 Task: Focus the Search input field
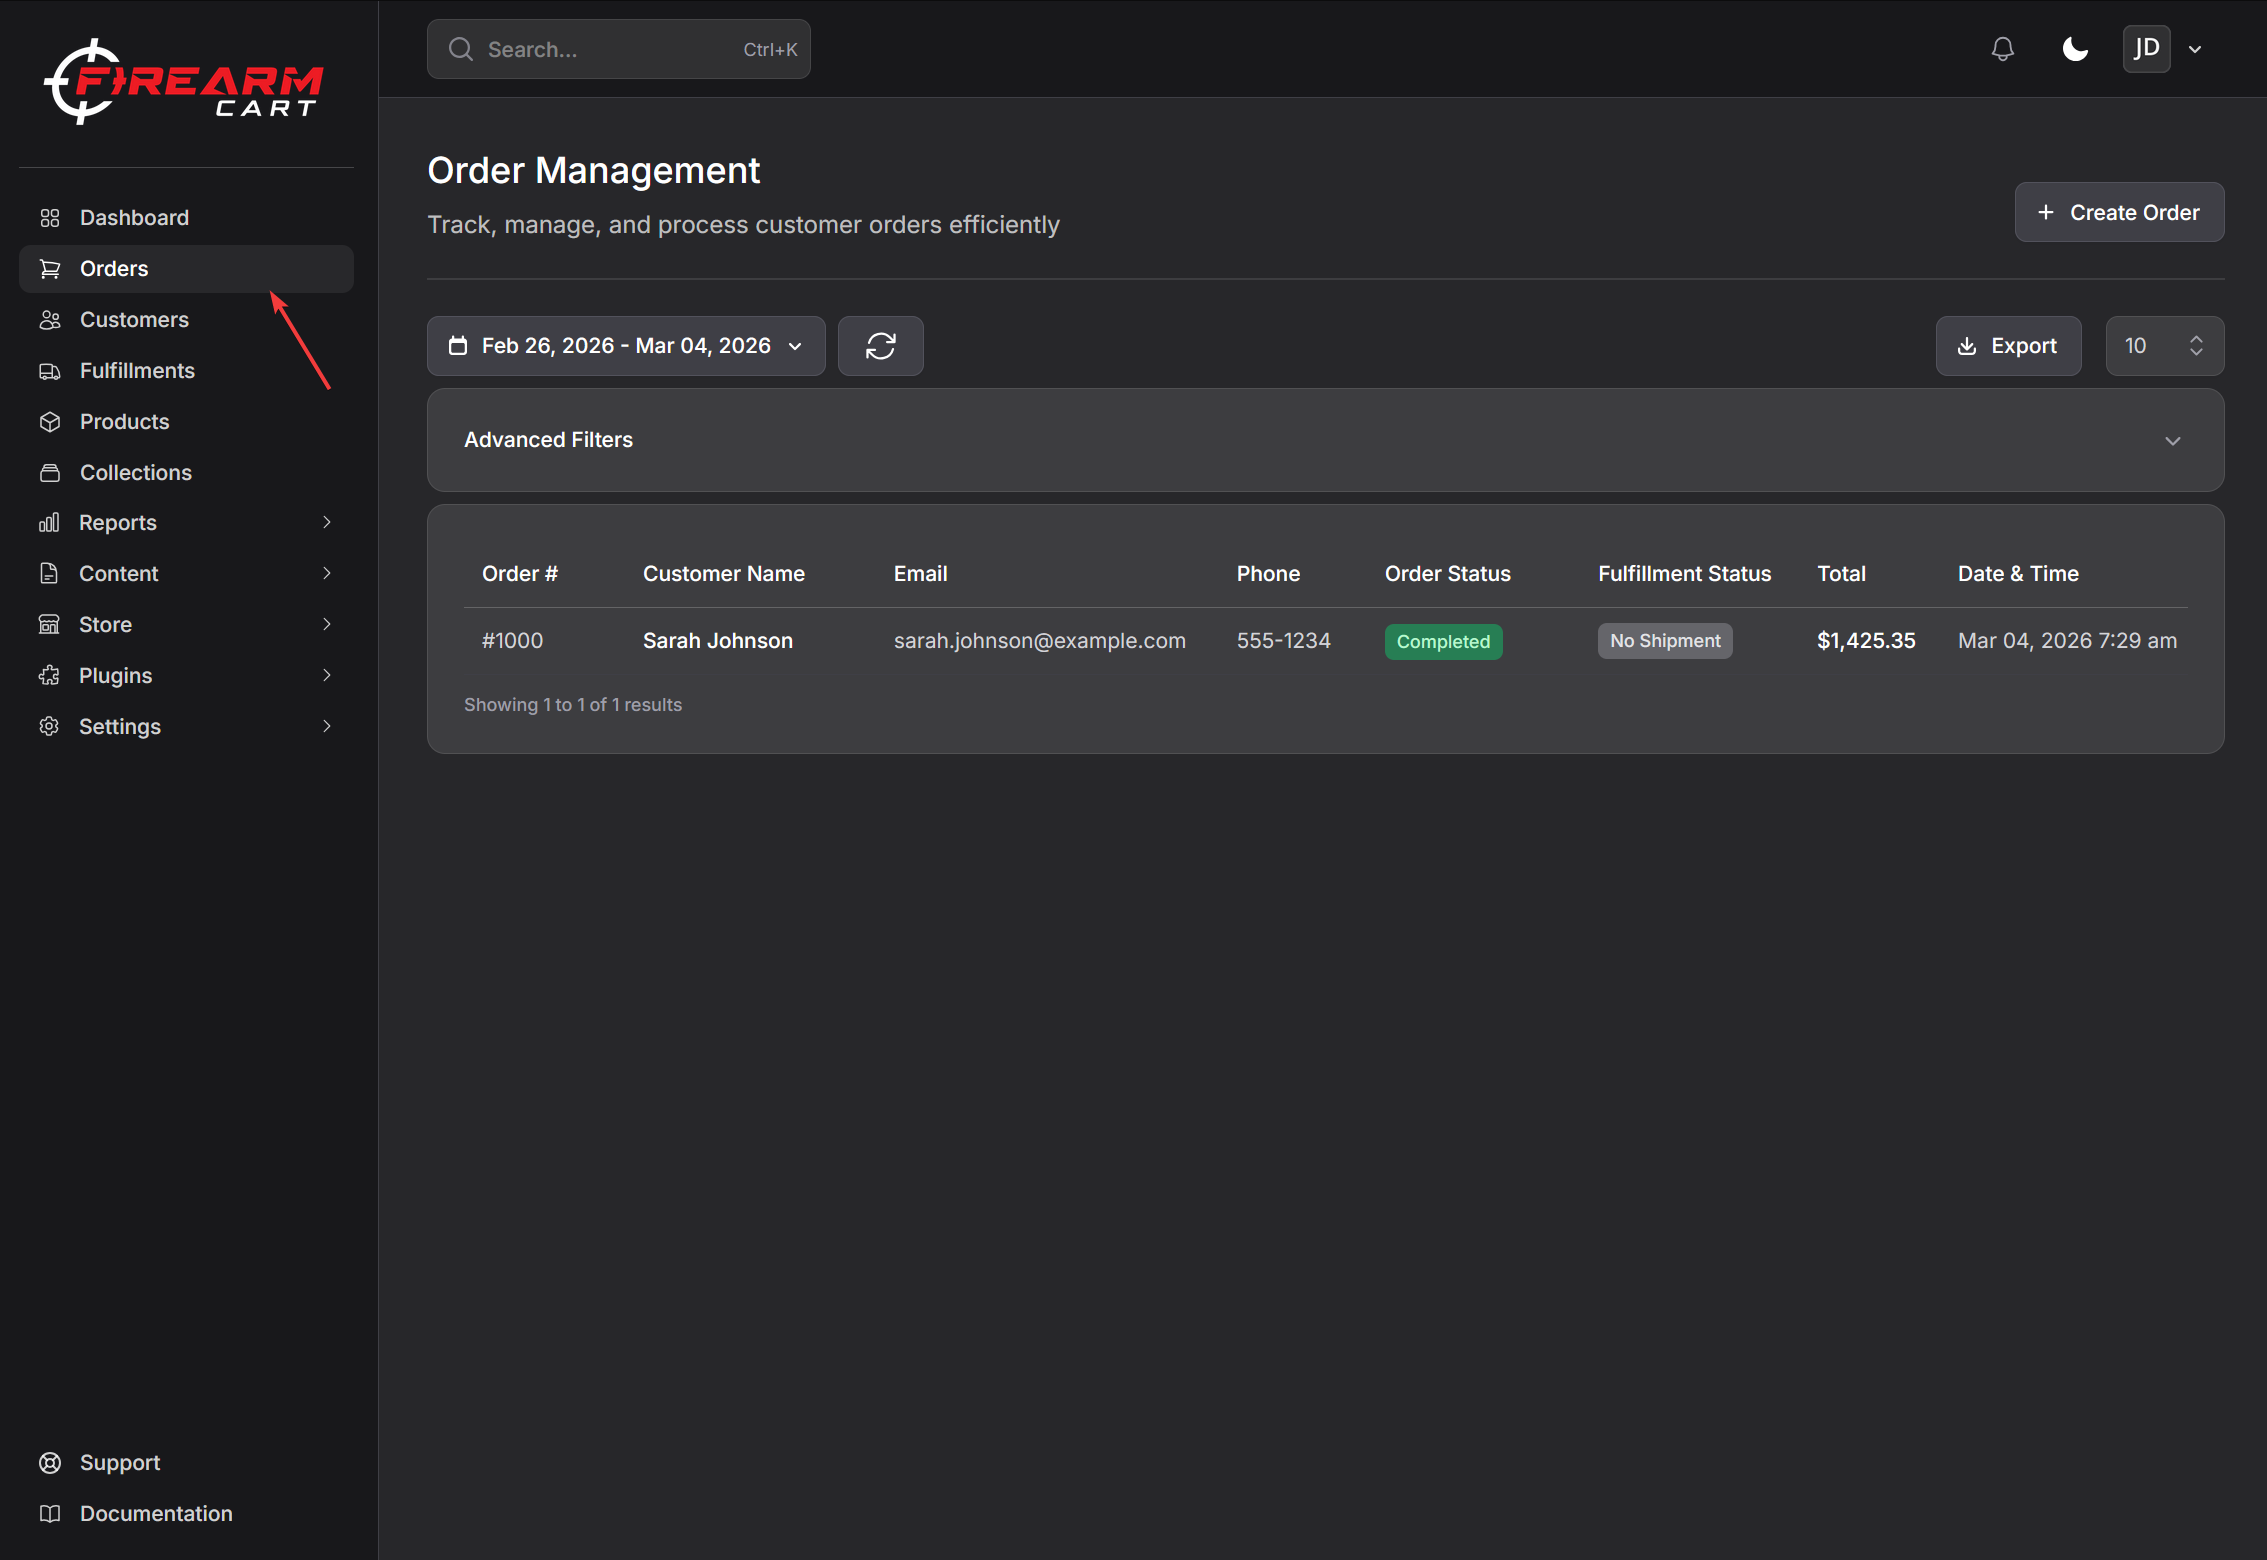coord(618,49)
